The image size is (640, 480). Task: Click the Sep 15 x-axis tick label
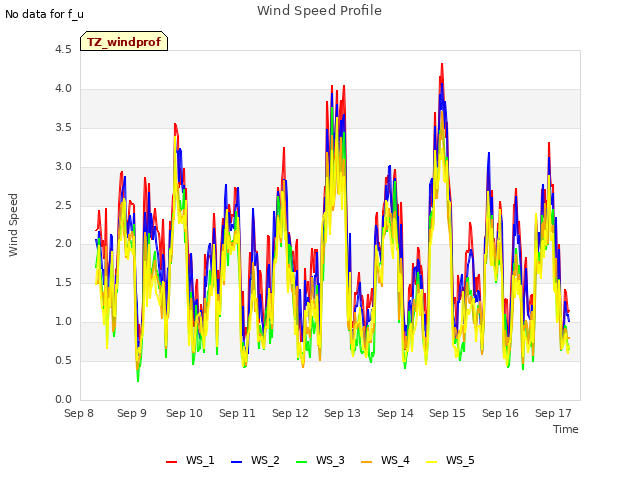[447, 413]
